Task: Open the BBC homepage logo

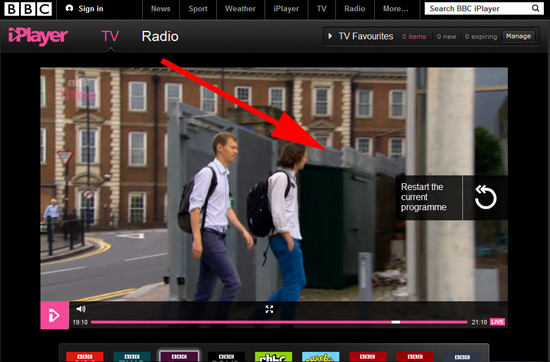Action: click(28, 9)
